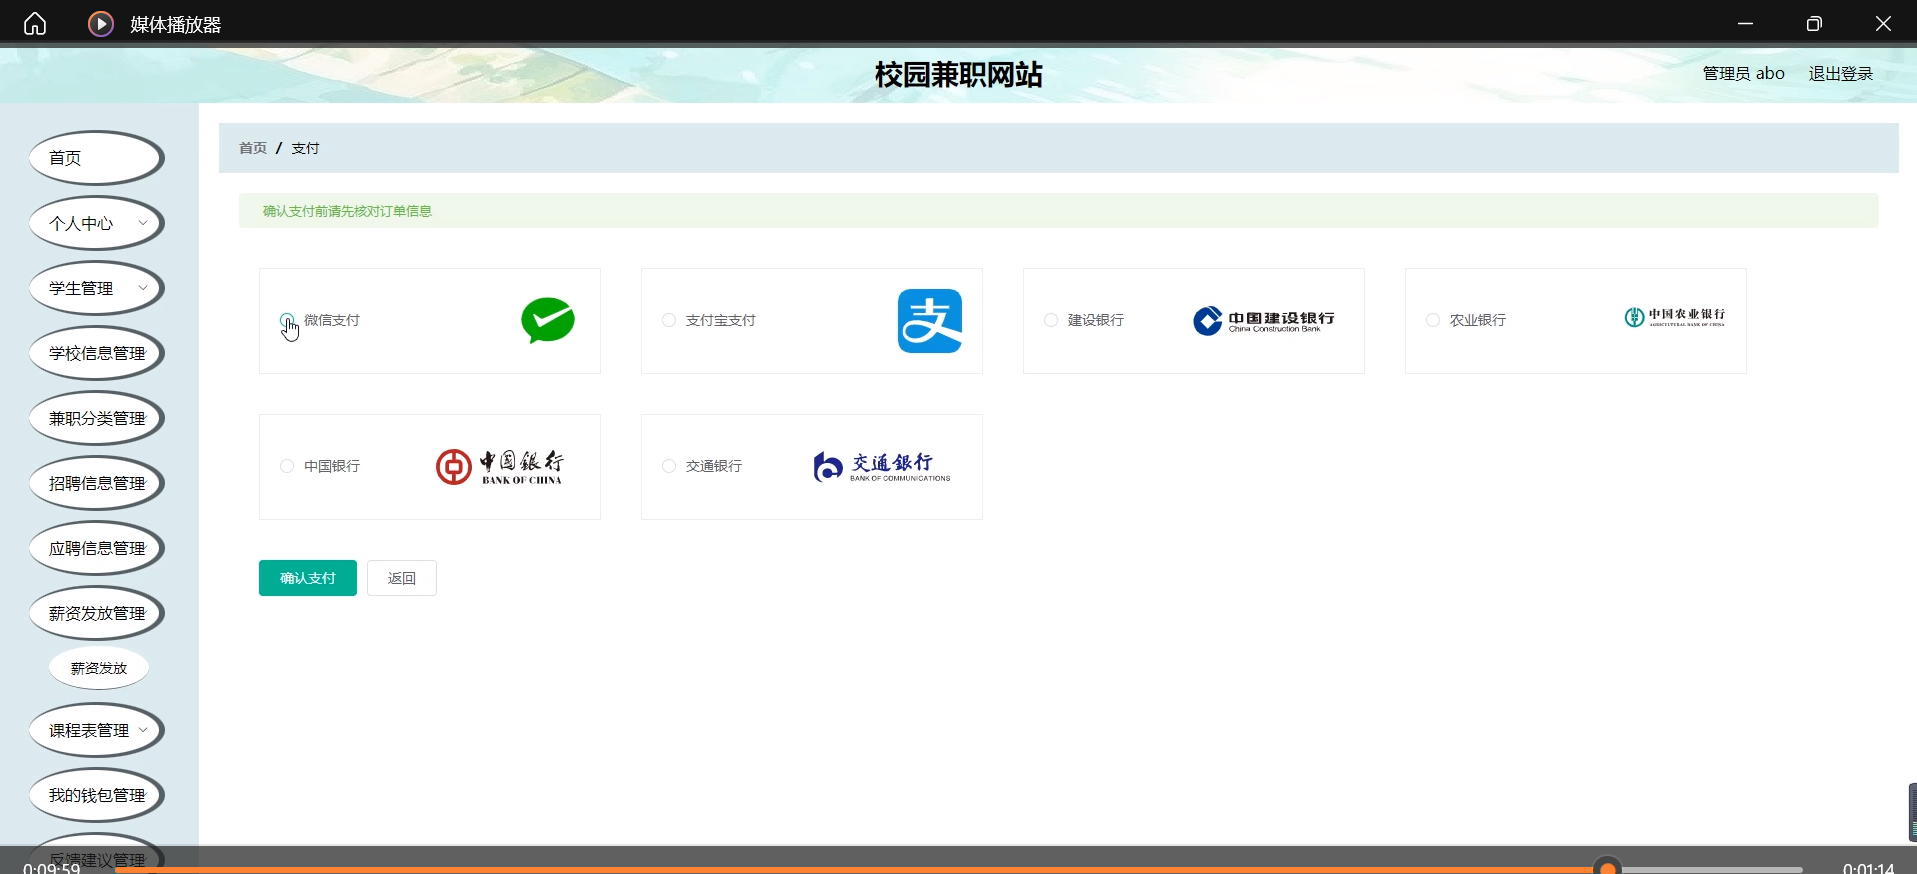Select the 农业银行 radio button

pyautogui.click(x=1433, y=320)
